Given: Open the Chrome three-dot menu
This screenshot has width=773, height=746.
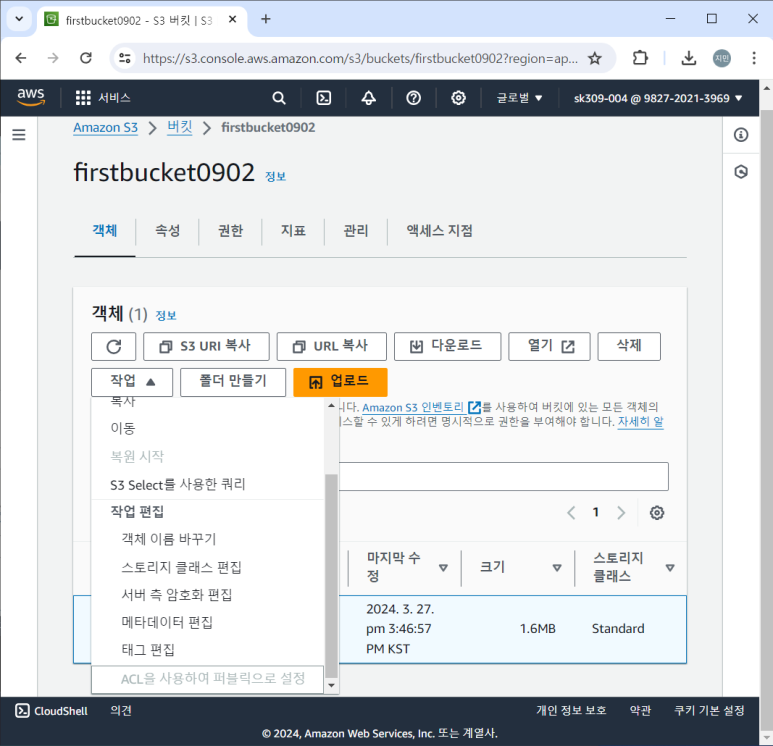Looking at the screenshot, I should tap(754, 58).
